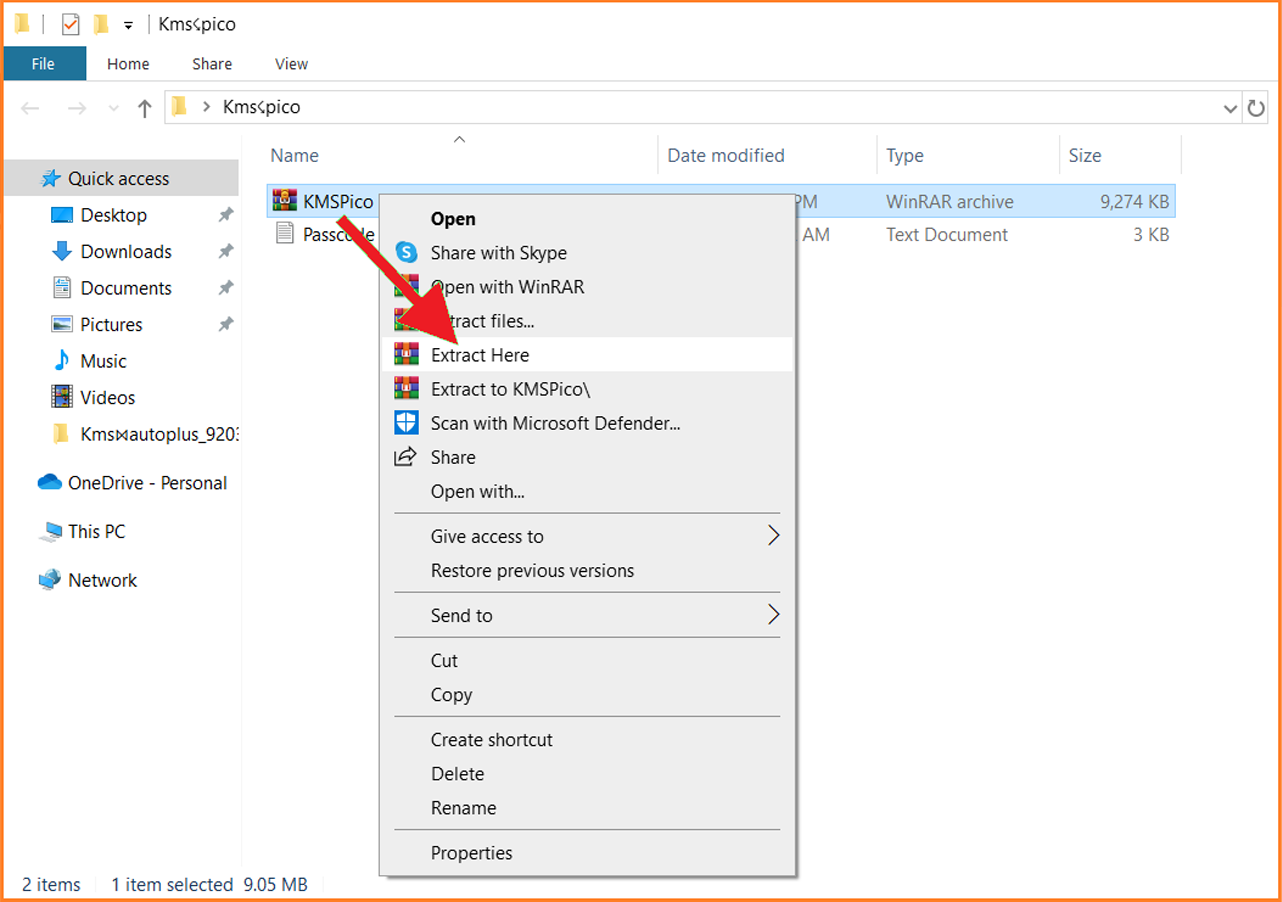Click the Refresh button beside address bar
The width and height of the screenshot is (1282, 902).
1257,108
